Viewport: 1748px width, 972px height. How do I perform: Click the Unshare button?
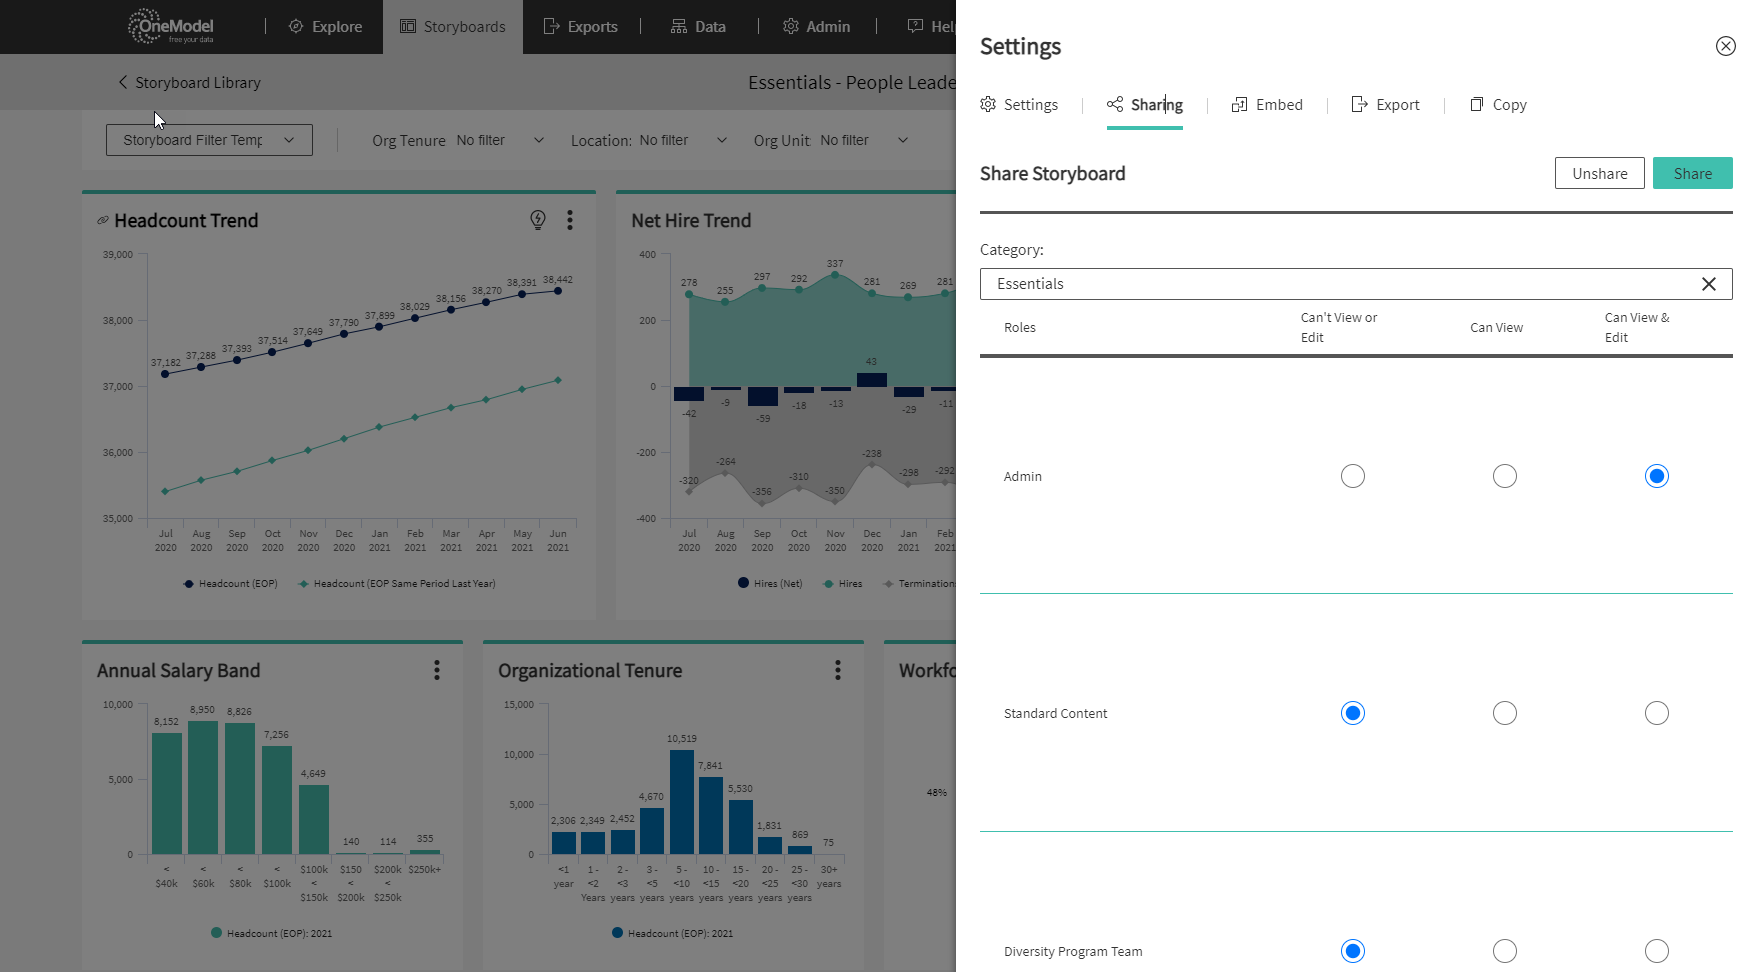tap(1599, 173)
